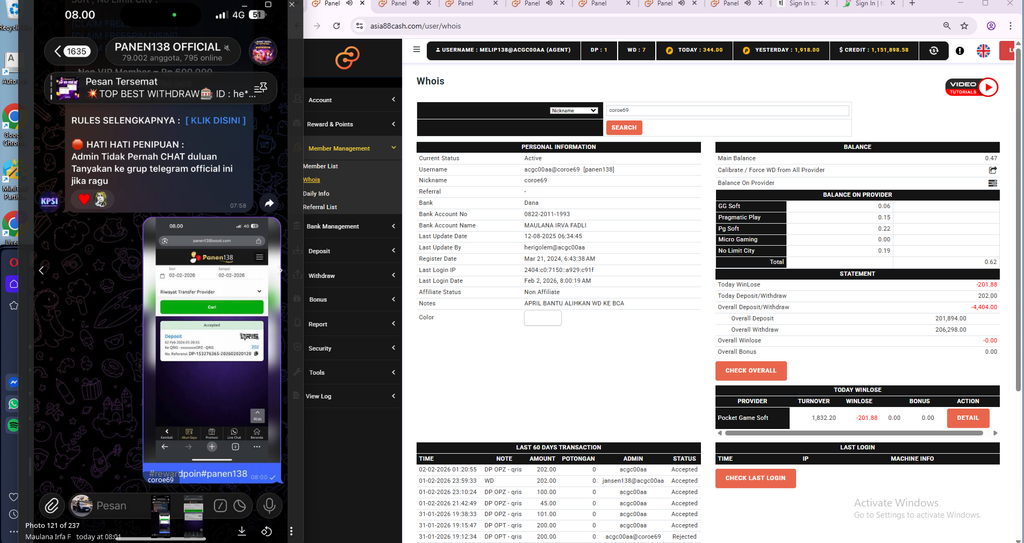Click the bookmark star in address bar
This screenshot has width=1024, height=543.
pos(965,26)
